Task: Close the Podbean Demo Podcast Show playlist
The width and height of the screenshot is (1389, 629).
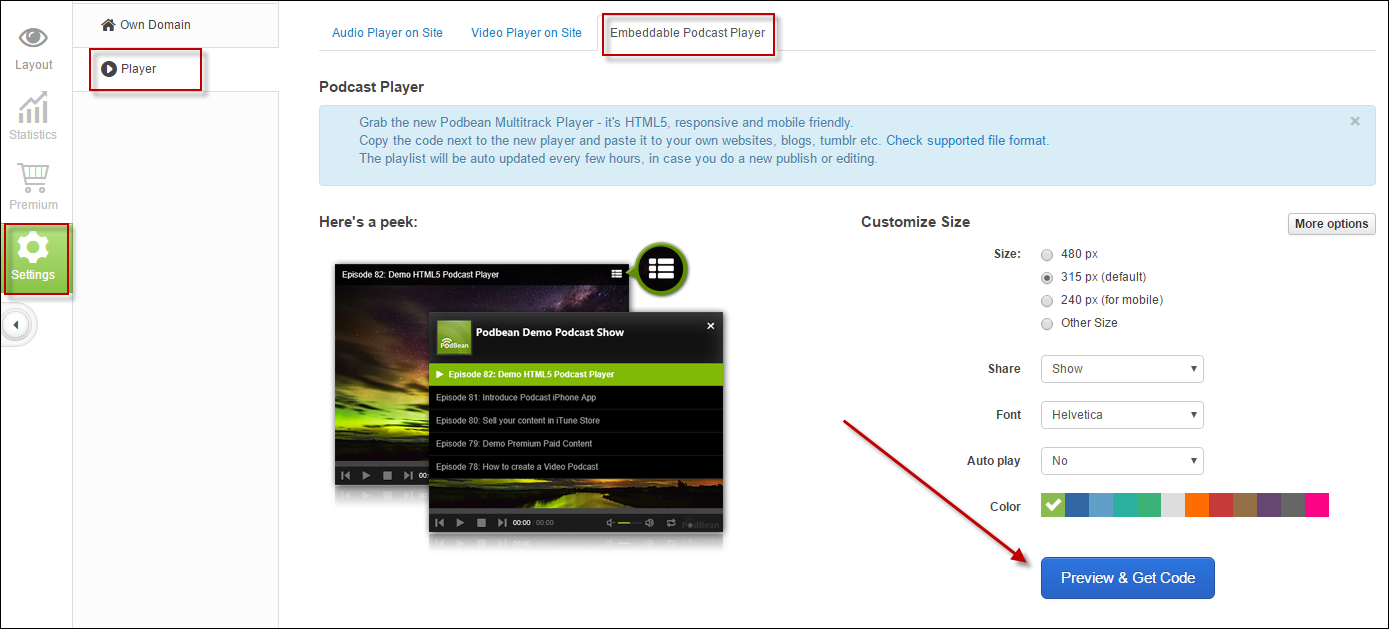Action: tap(711, 326)
